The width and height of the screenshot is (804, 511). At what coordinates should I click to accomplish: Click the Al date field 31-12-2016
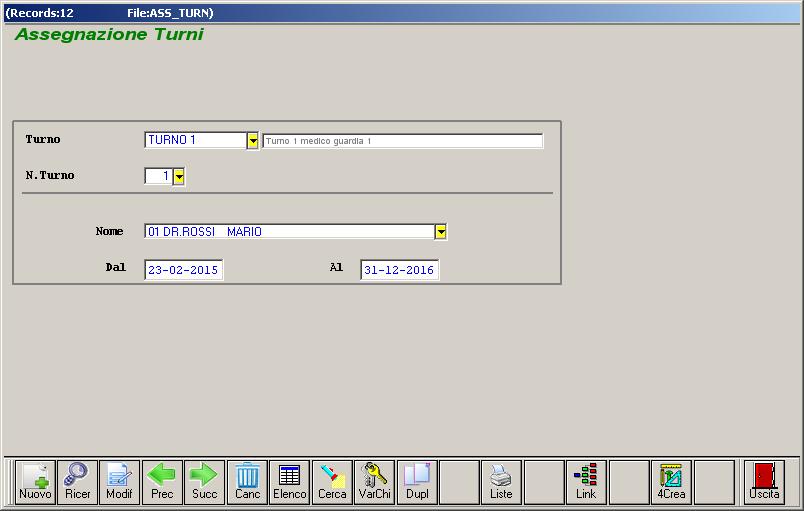(399, 270)
